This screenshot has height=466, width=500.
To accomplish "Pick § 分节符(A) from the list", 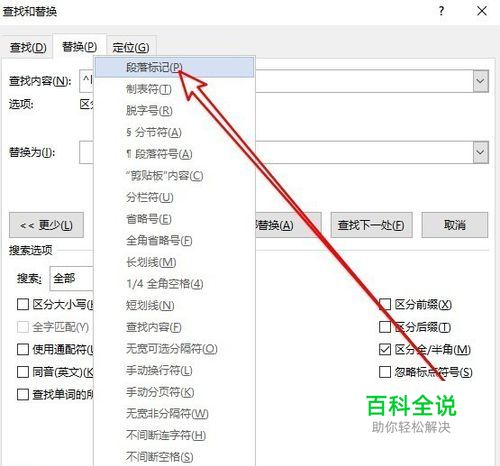I will 174,132.
